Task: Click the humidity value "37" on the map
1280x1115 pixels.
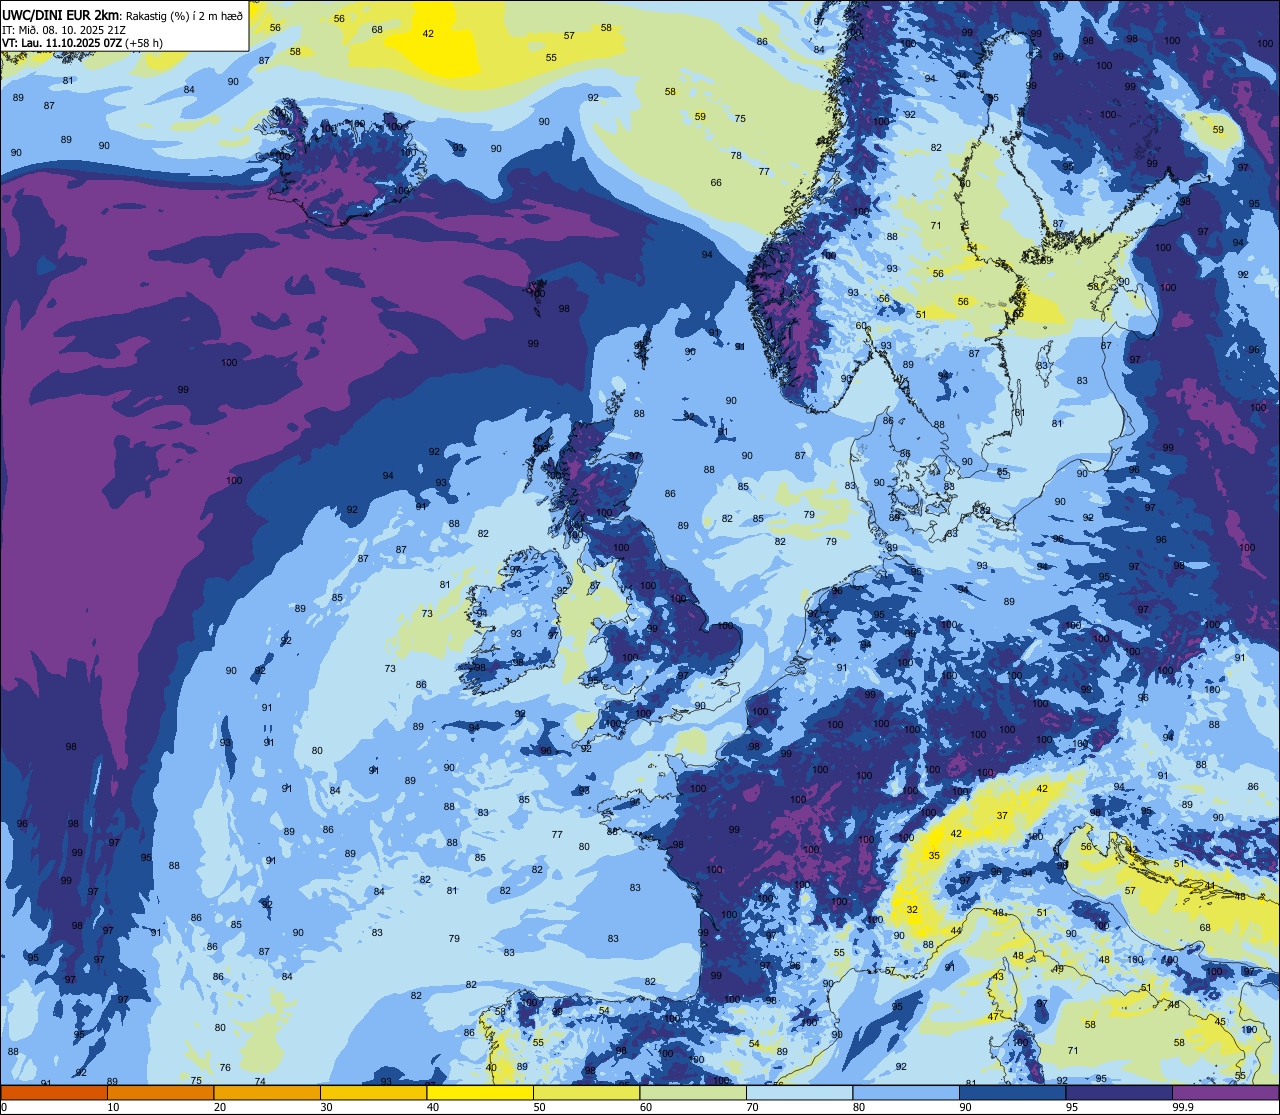Action: [x=1002, y=815]
